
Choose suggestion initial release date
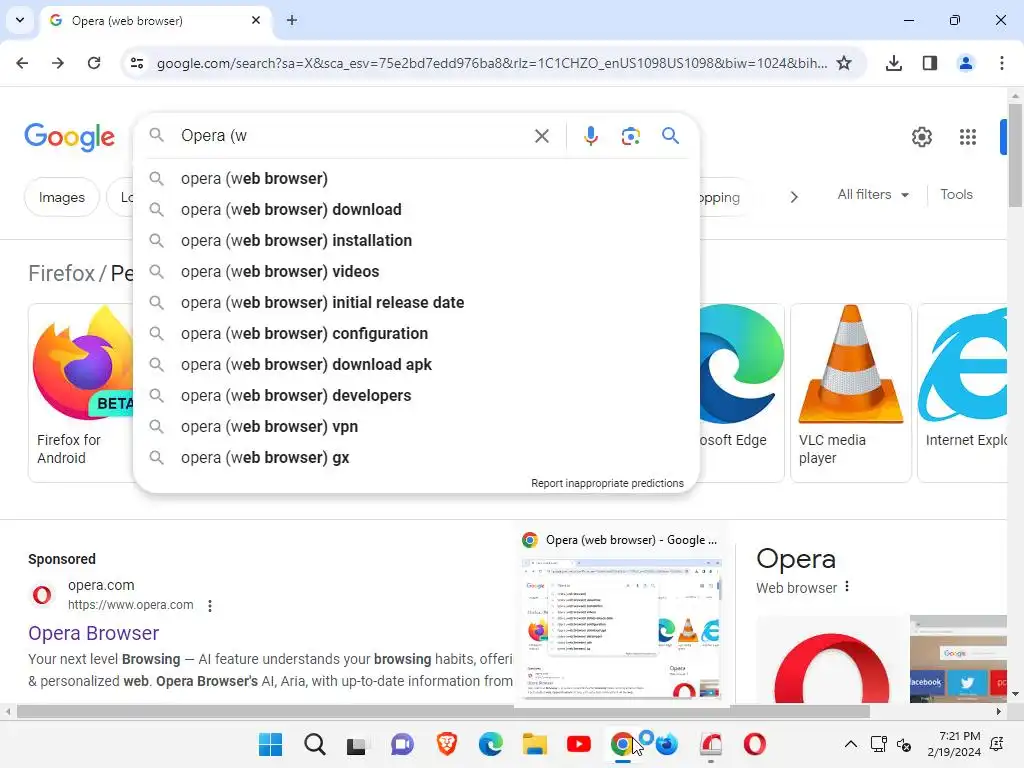pos(416,302)
